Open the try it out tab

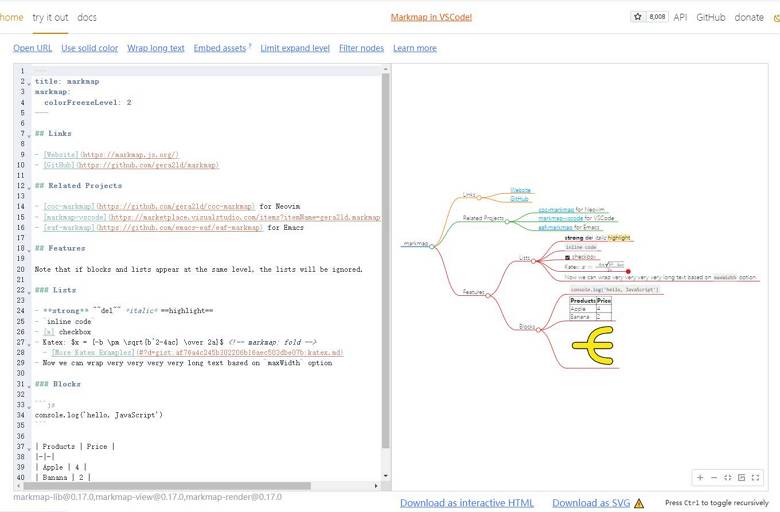point(50,17)
